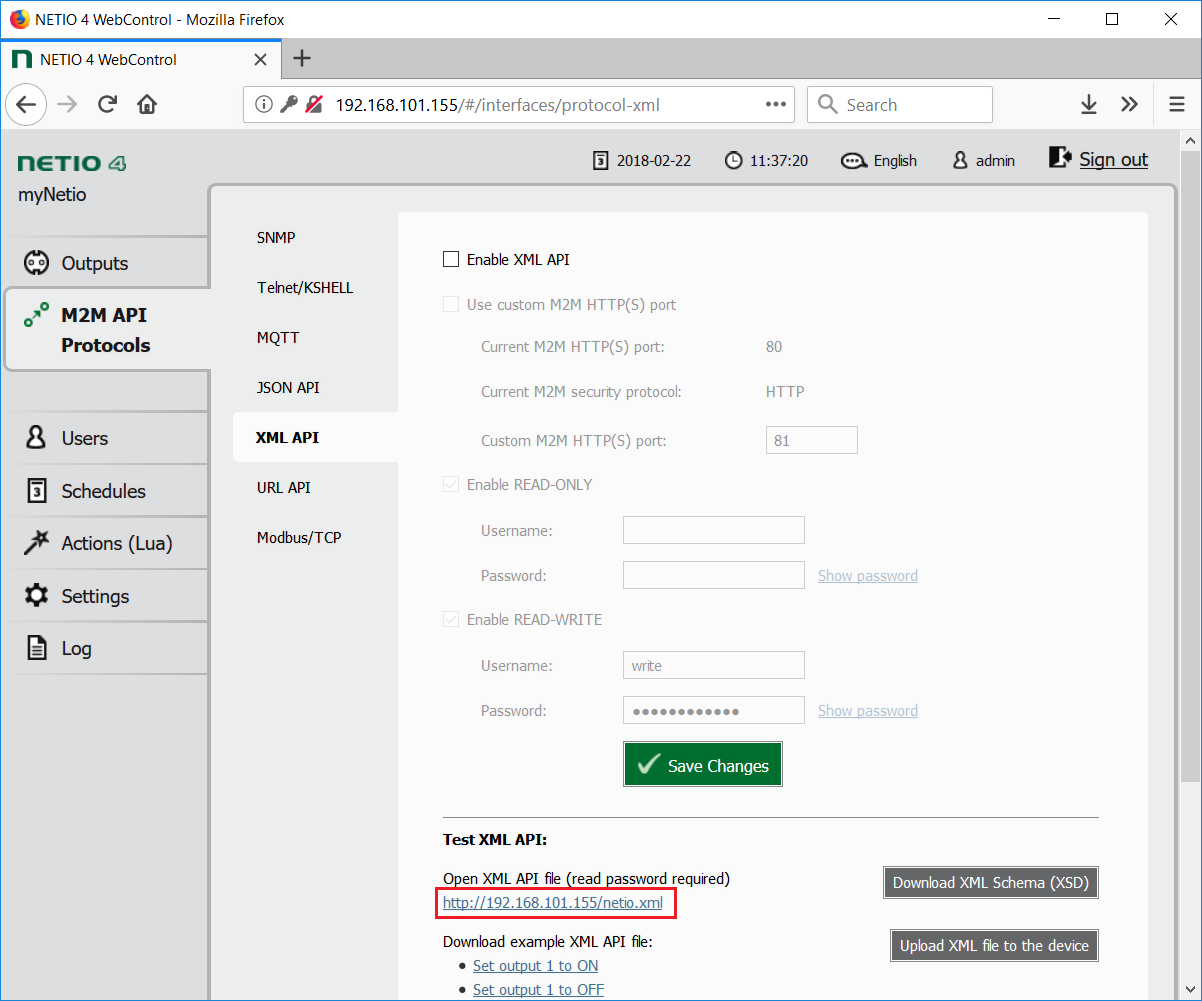The height and width of the screenshot is (1001, 1202).
Task: Click the Firefox Search box
Action: 900,104
